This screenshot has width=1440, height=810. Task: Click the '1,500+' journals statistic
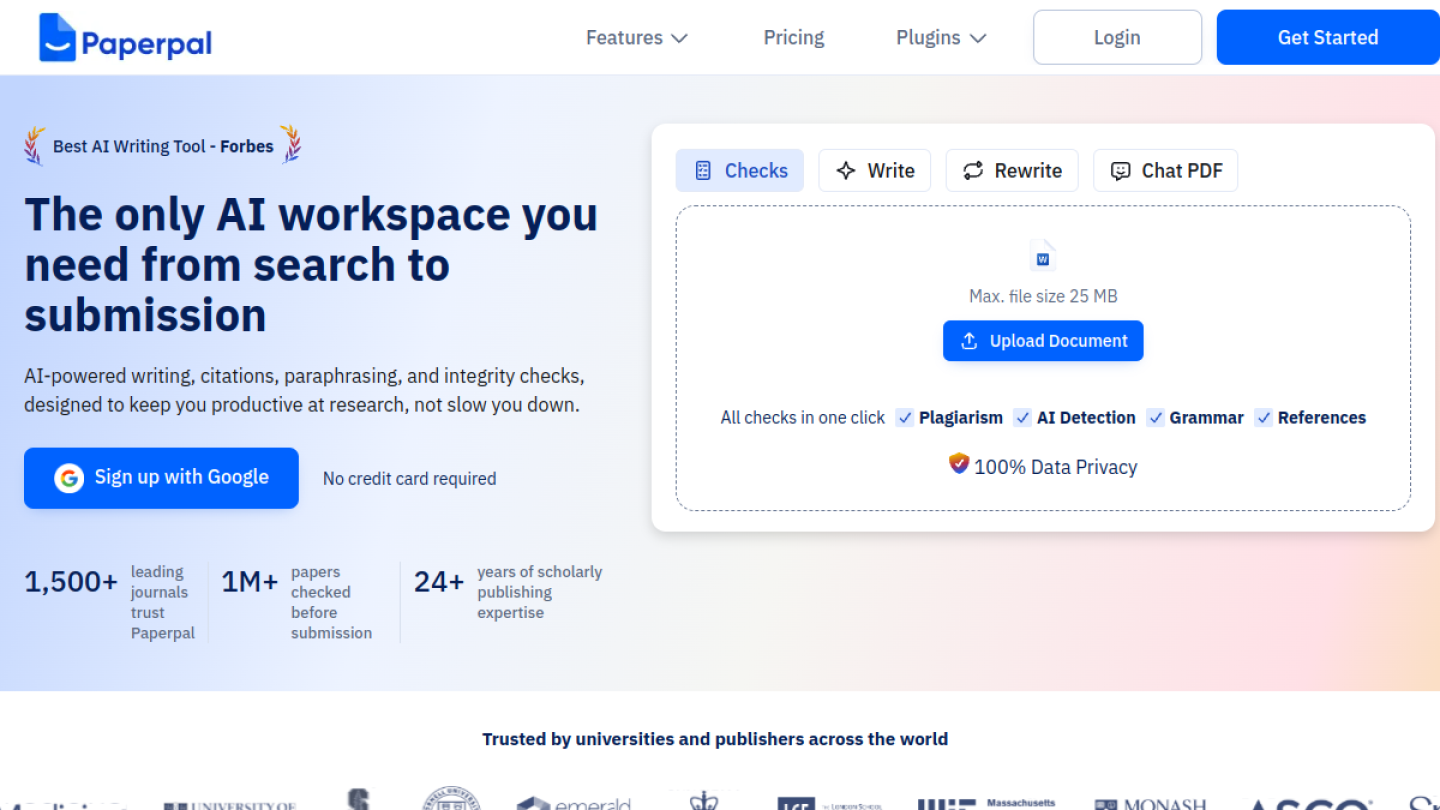pyautogui.click(x=71, y=582)
